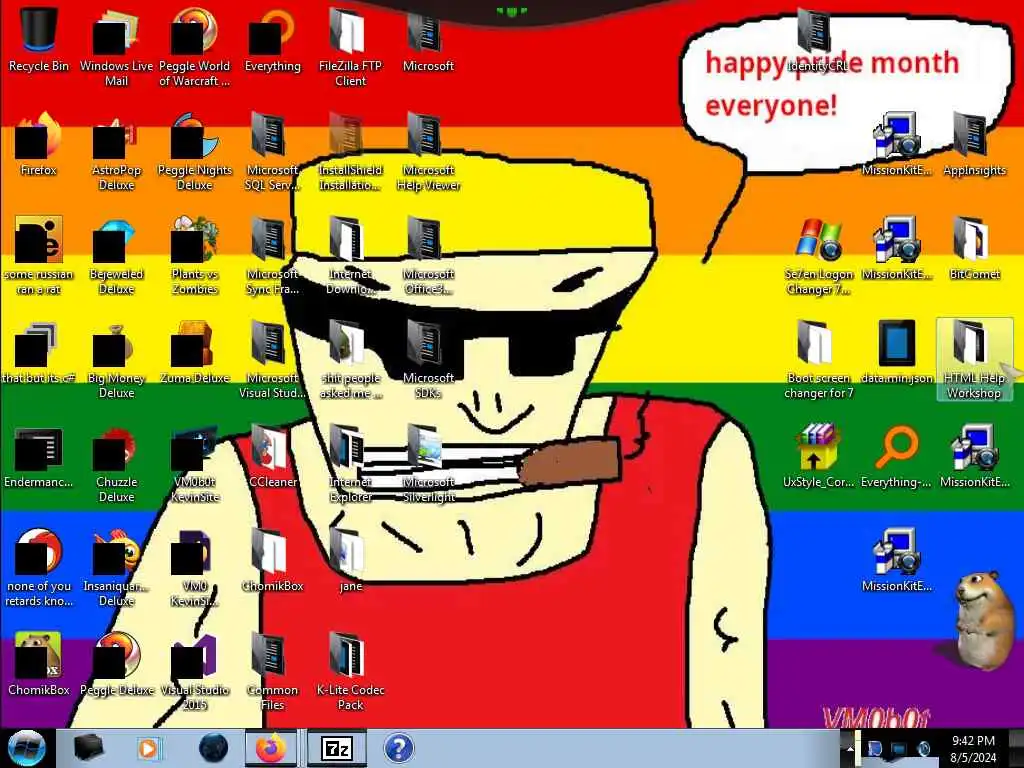This screenshot has width=1024, height=768.
Task: Show hidden system tray icons
Action: pos(850,748)
